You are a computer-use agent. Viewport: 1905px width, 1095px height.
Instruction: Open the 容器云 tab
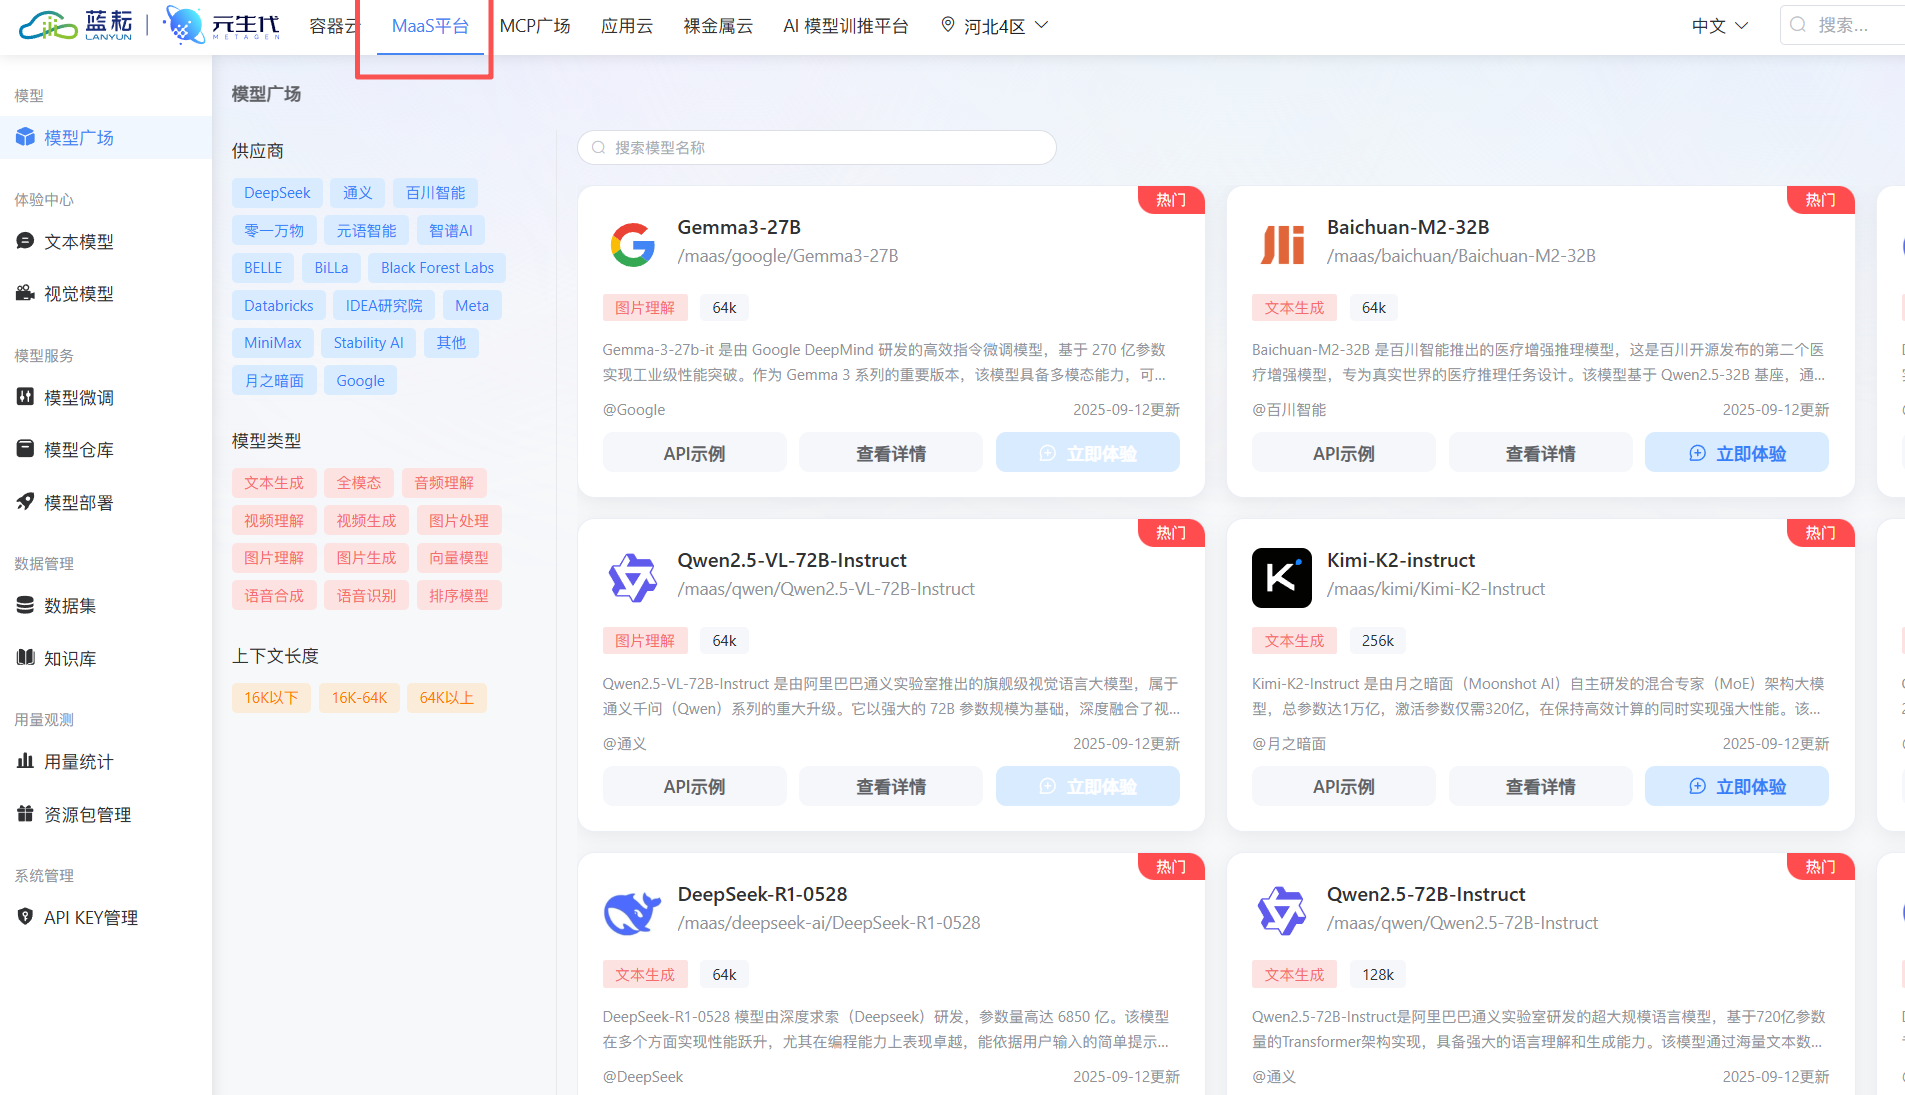(333, 26)
